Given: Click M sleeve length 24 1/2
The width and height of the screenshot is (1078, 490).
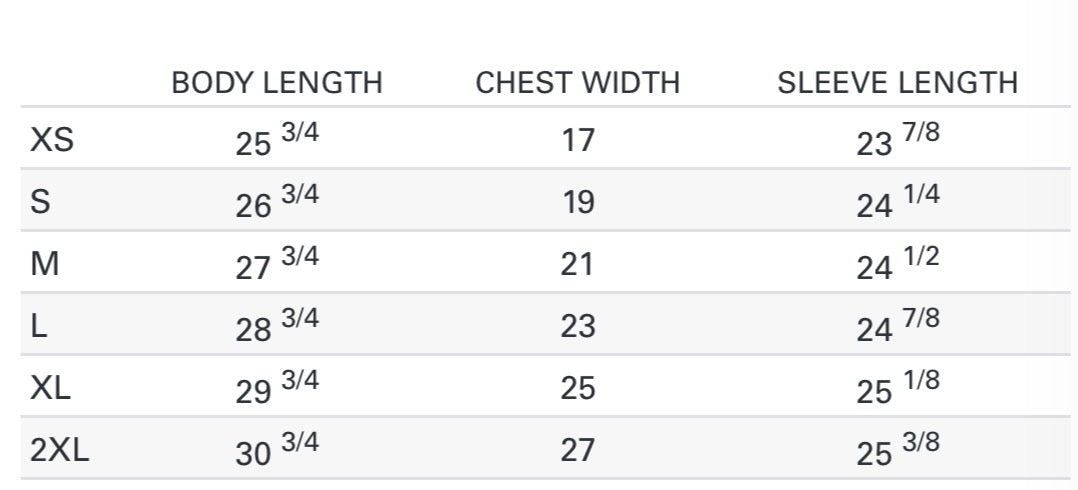Looking at the screenshot, I should [898, 265].
